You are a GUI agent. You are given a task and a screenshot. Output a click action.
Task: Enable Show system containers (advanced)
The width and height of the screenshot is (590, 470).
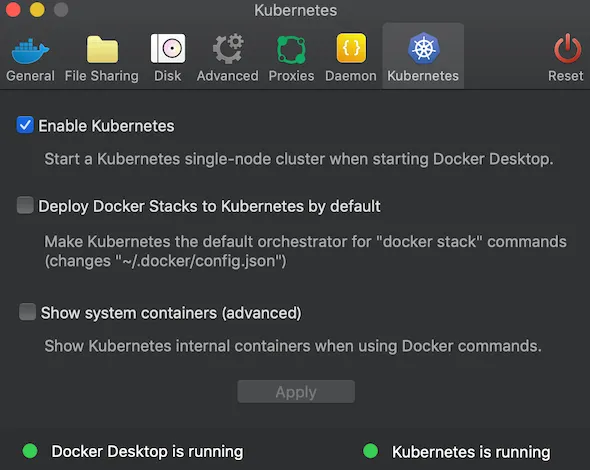[x=27, y=312]
